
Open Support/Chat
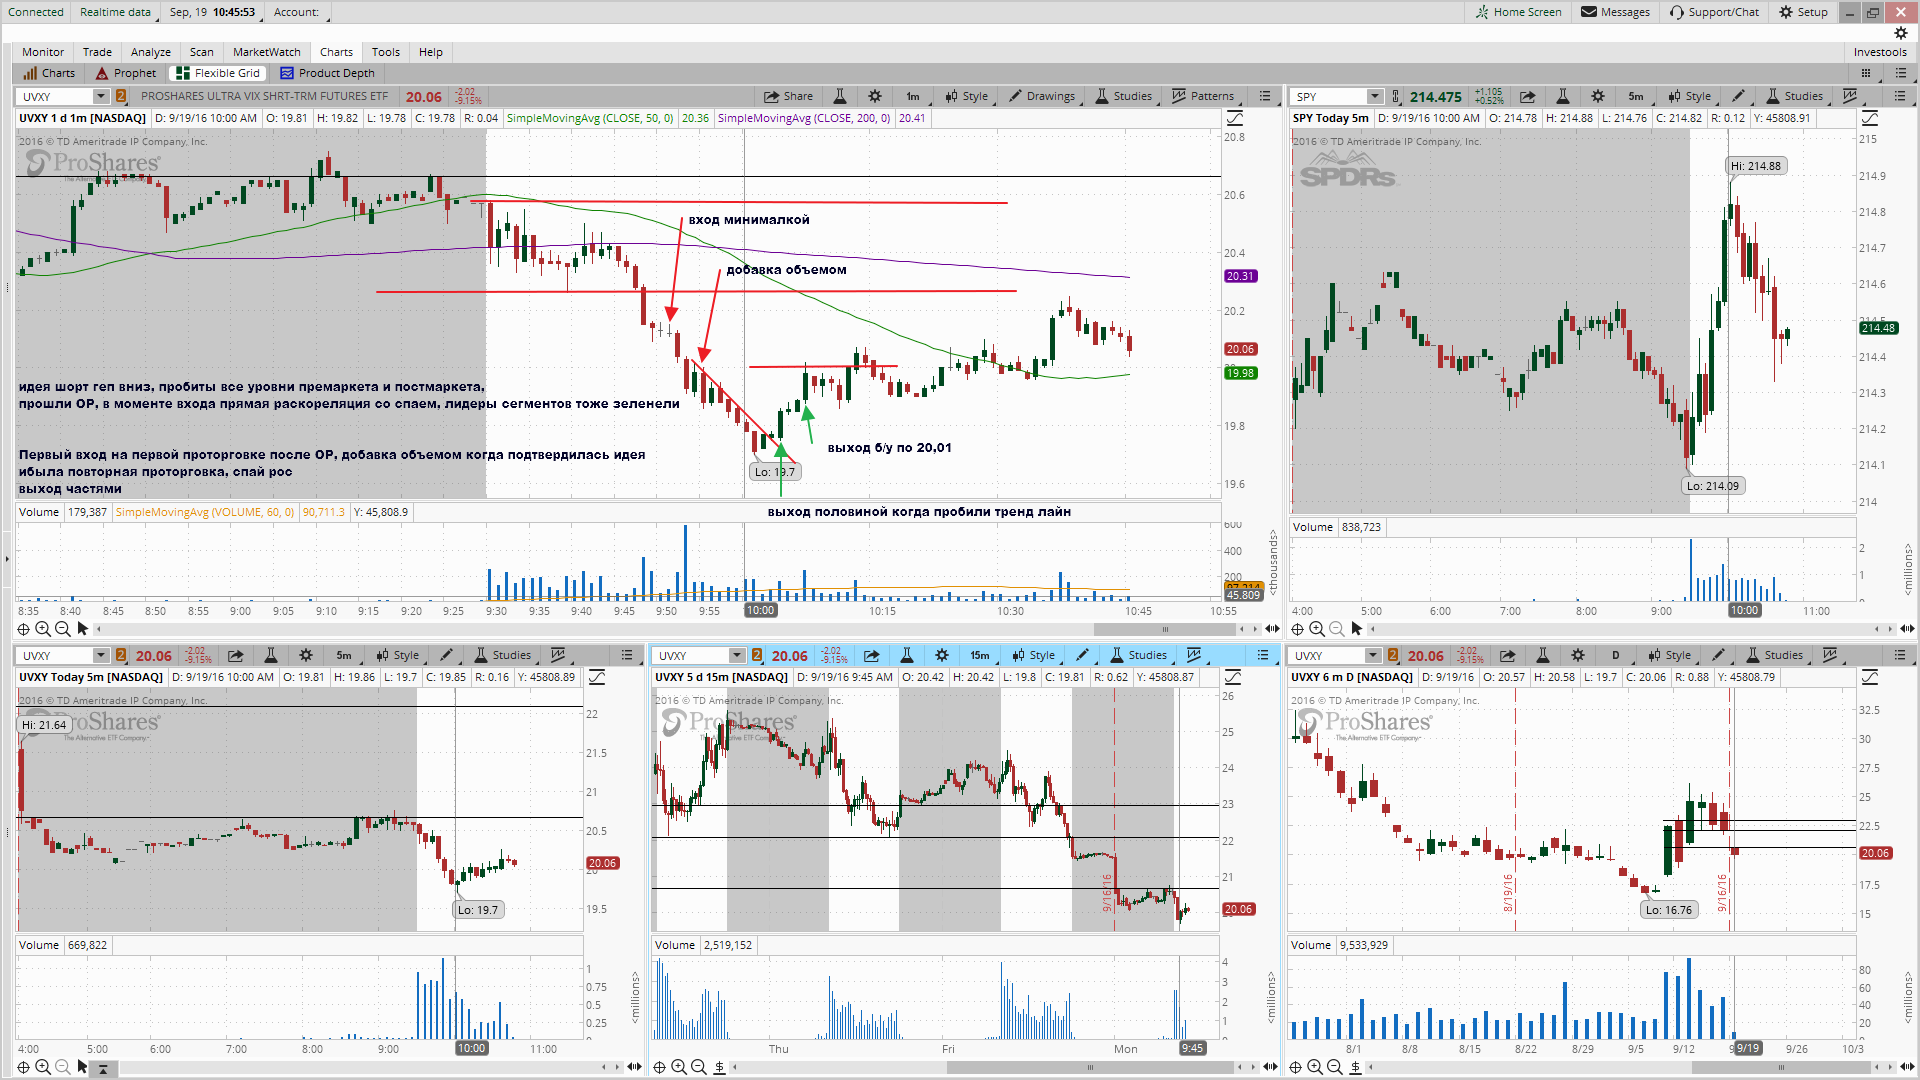point(1714,12)
